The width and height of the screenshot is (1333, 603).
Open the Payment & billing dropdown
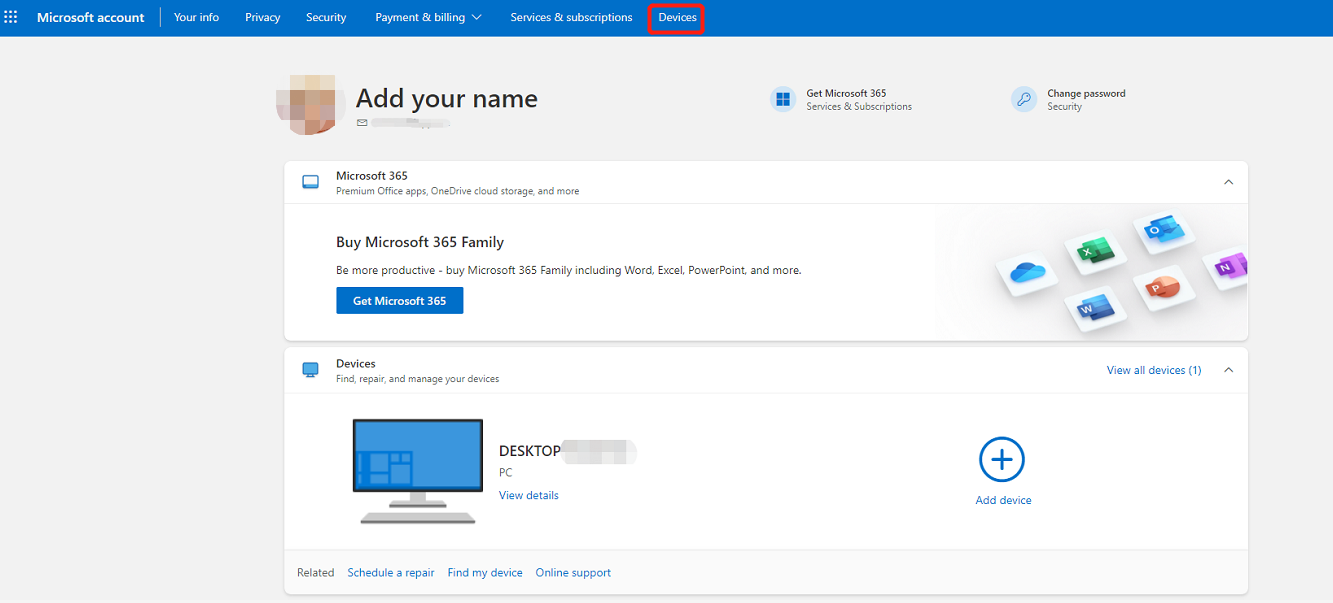[428, 17]
